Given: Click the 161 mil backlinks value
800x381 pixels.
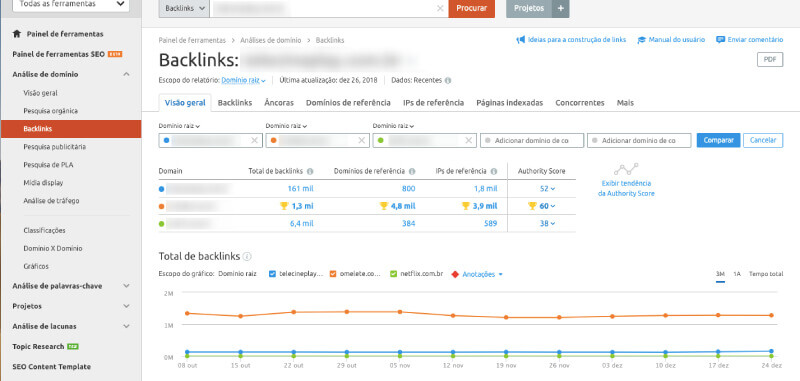Looking at the screenshot, I should tap(301, 189).
